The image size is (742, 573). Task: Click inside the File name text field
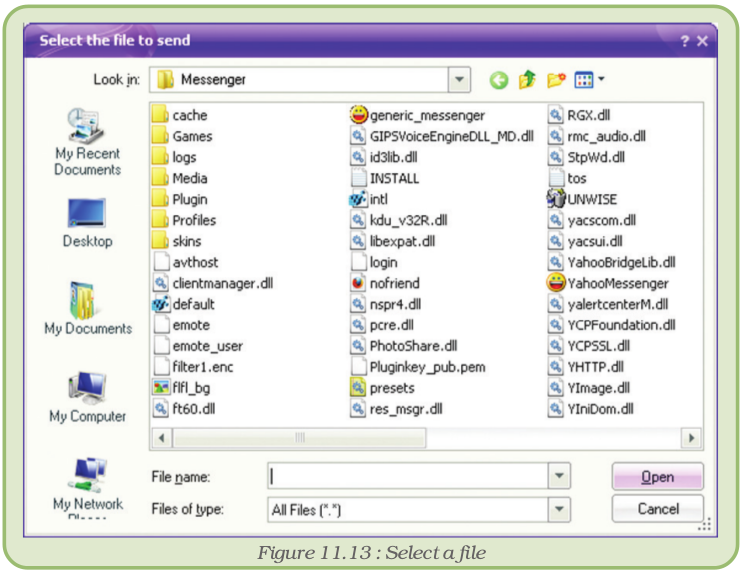408,477
